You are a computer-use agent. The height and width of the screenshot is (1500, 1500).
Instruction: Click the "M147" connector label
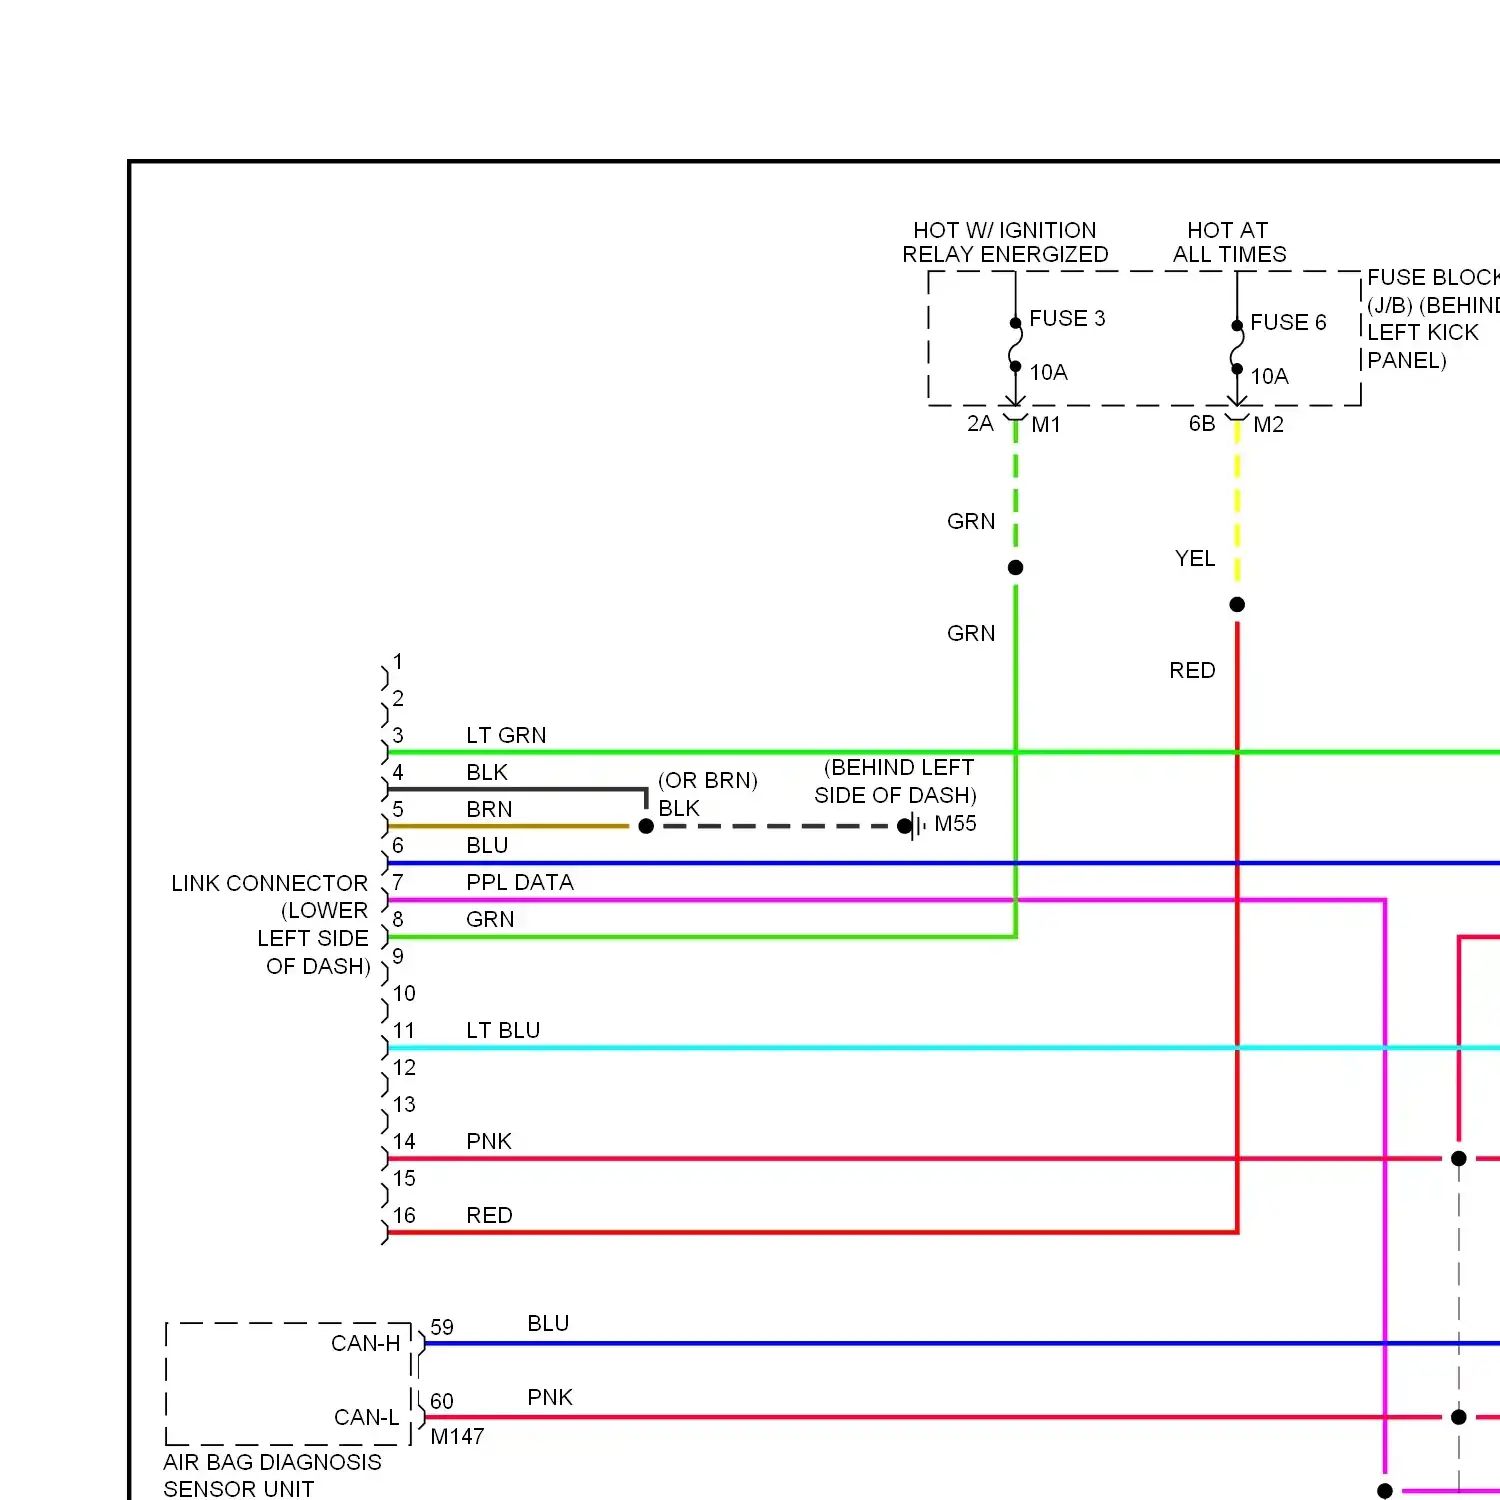(457, 1436)
